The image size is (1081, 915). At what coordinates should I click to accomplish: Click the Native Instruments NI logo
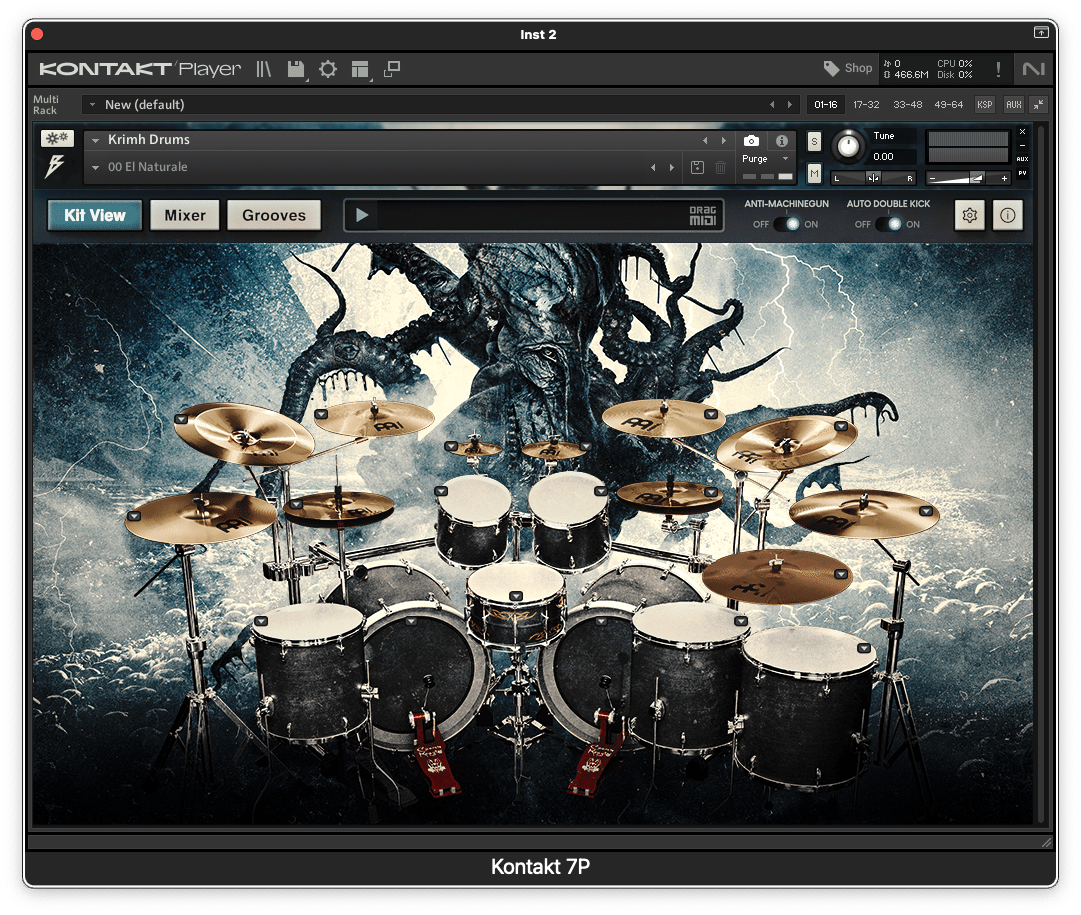point(1033,69)
